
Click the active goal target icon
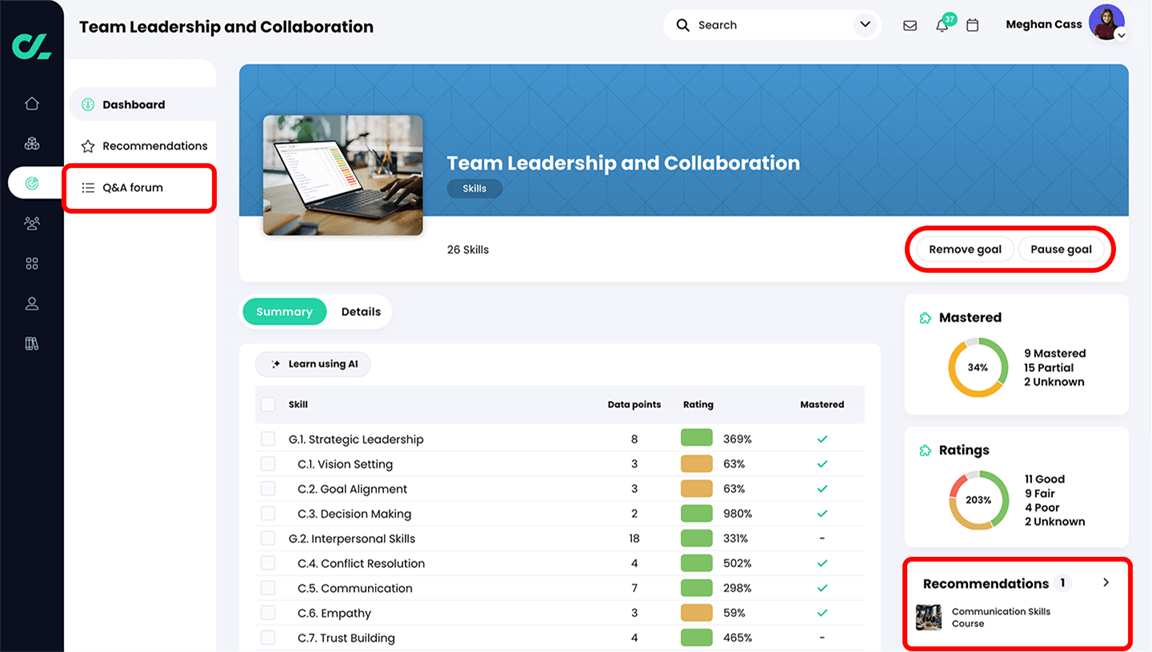click(31, 183)
